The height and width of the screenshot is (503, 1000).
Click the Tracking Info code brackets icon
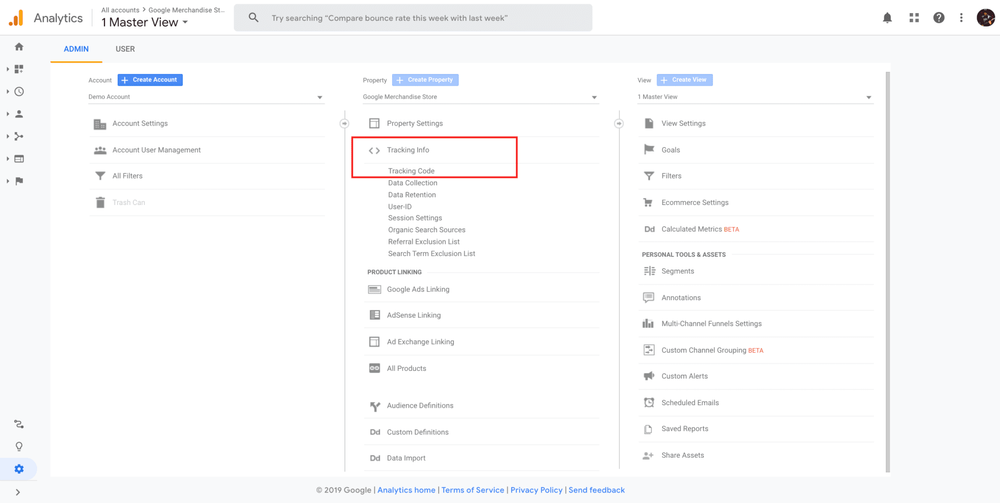(374, 150)
